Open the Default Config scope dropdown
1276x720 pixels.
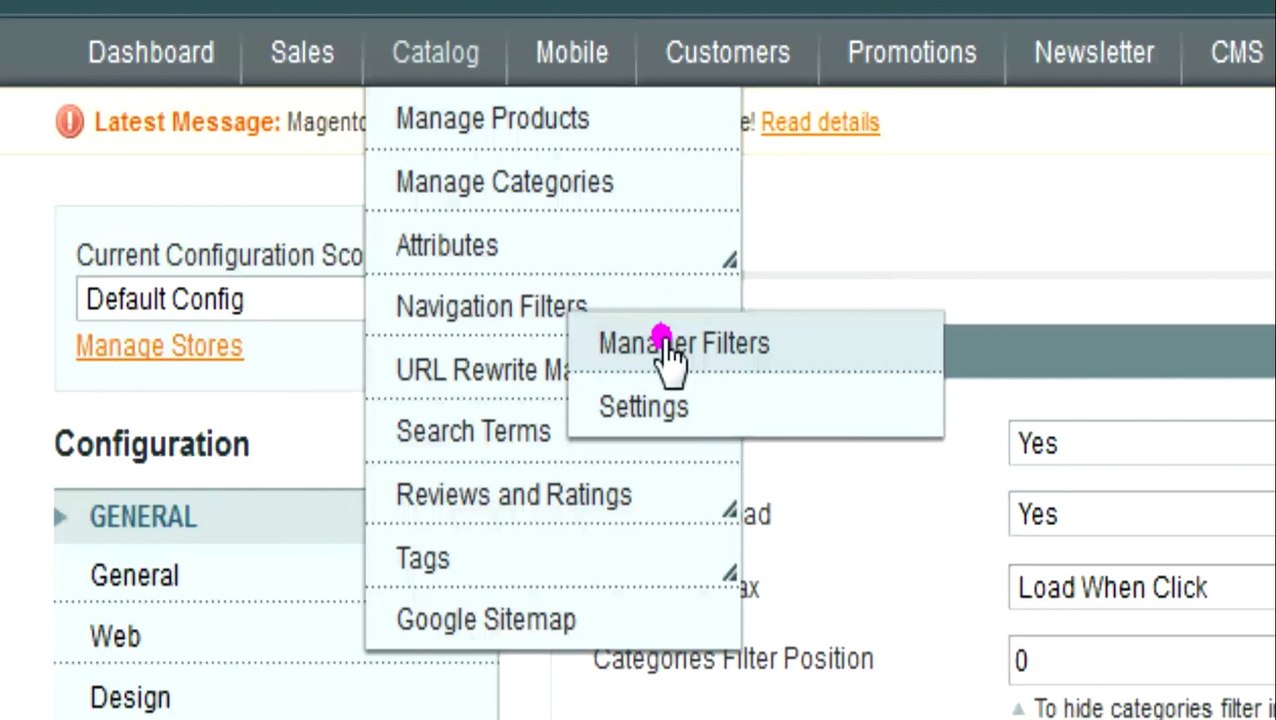point(222,300)
